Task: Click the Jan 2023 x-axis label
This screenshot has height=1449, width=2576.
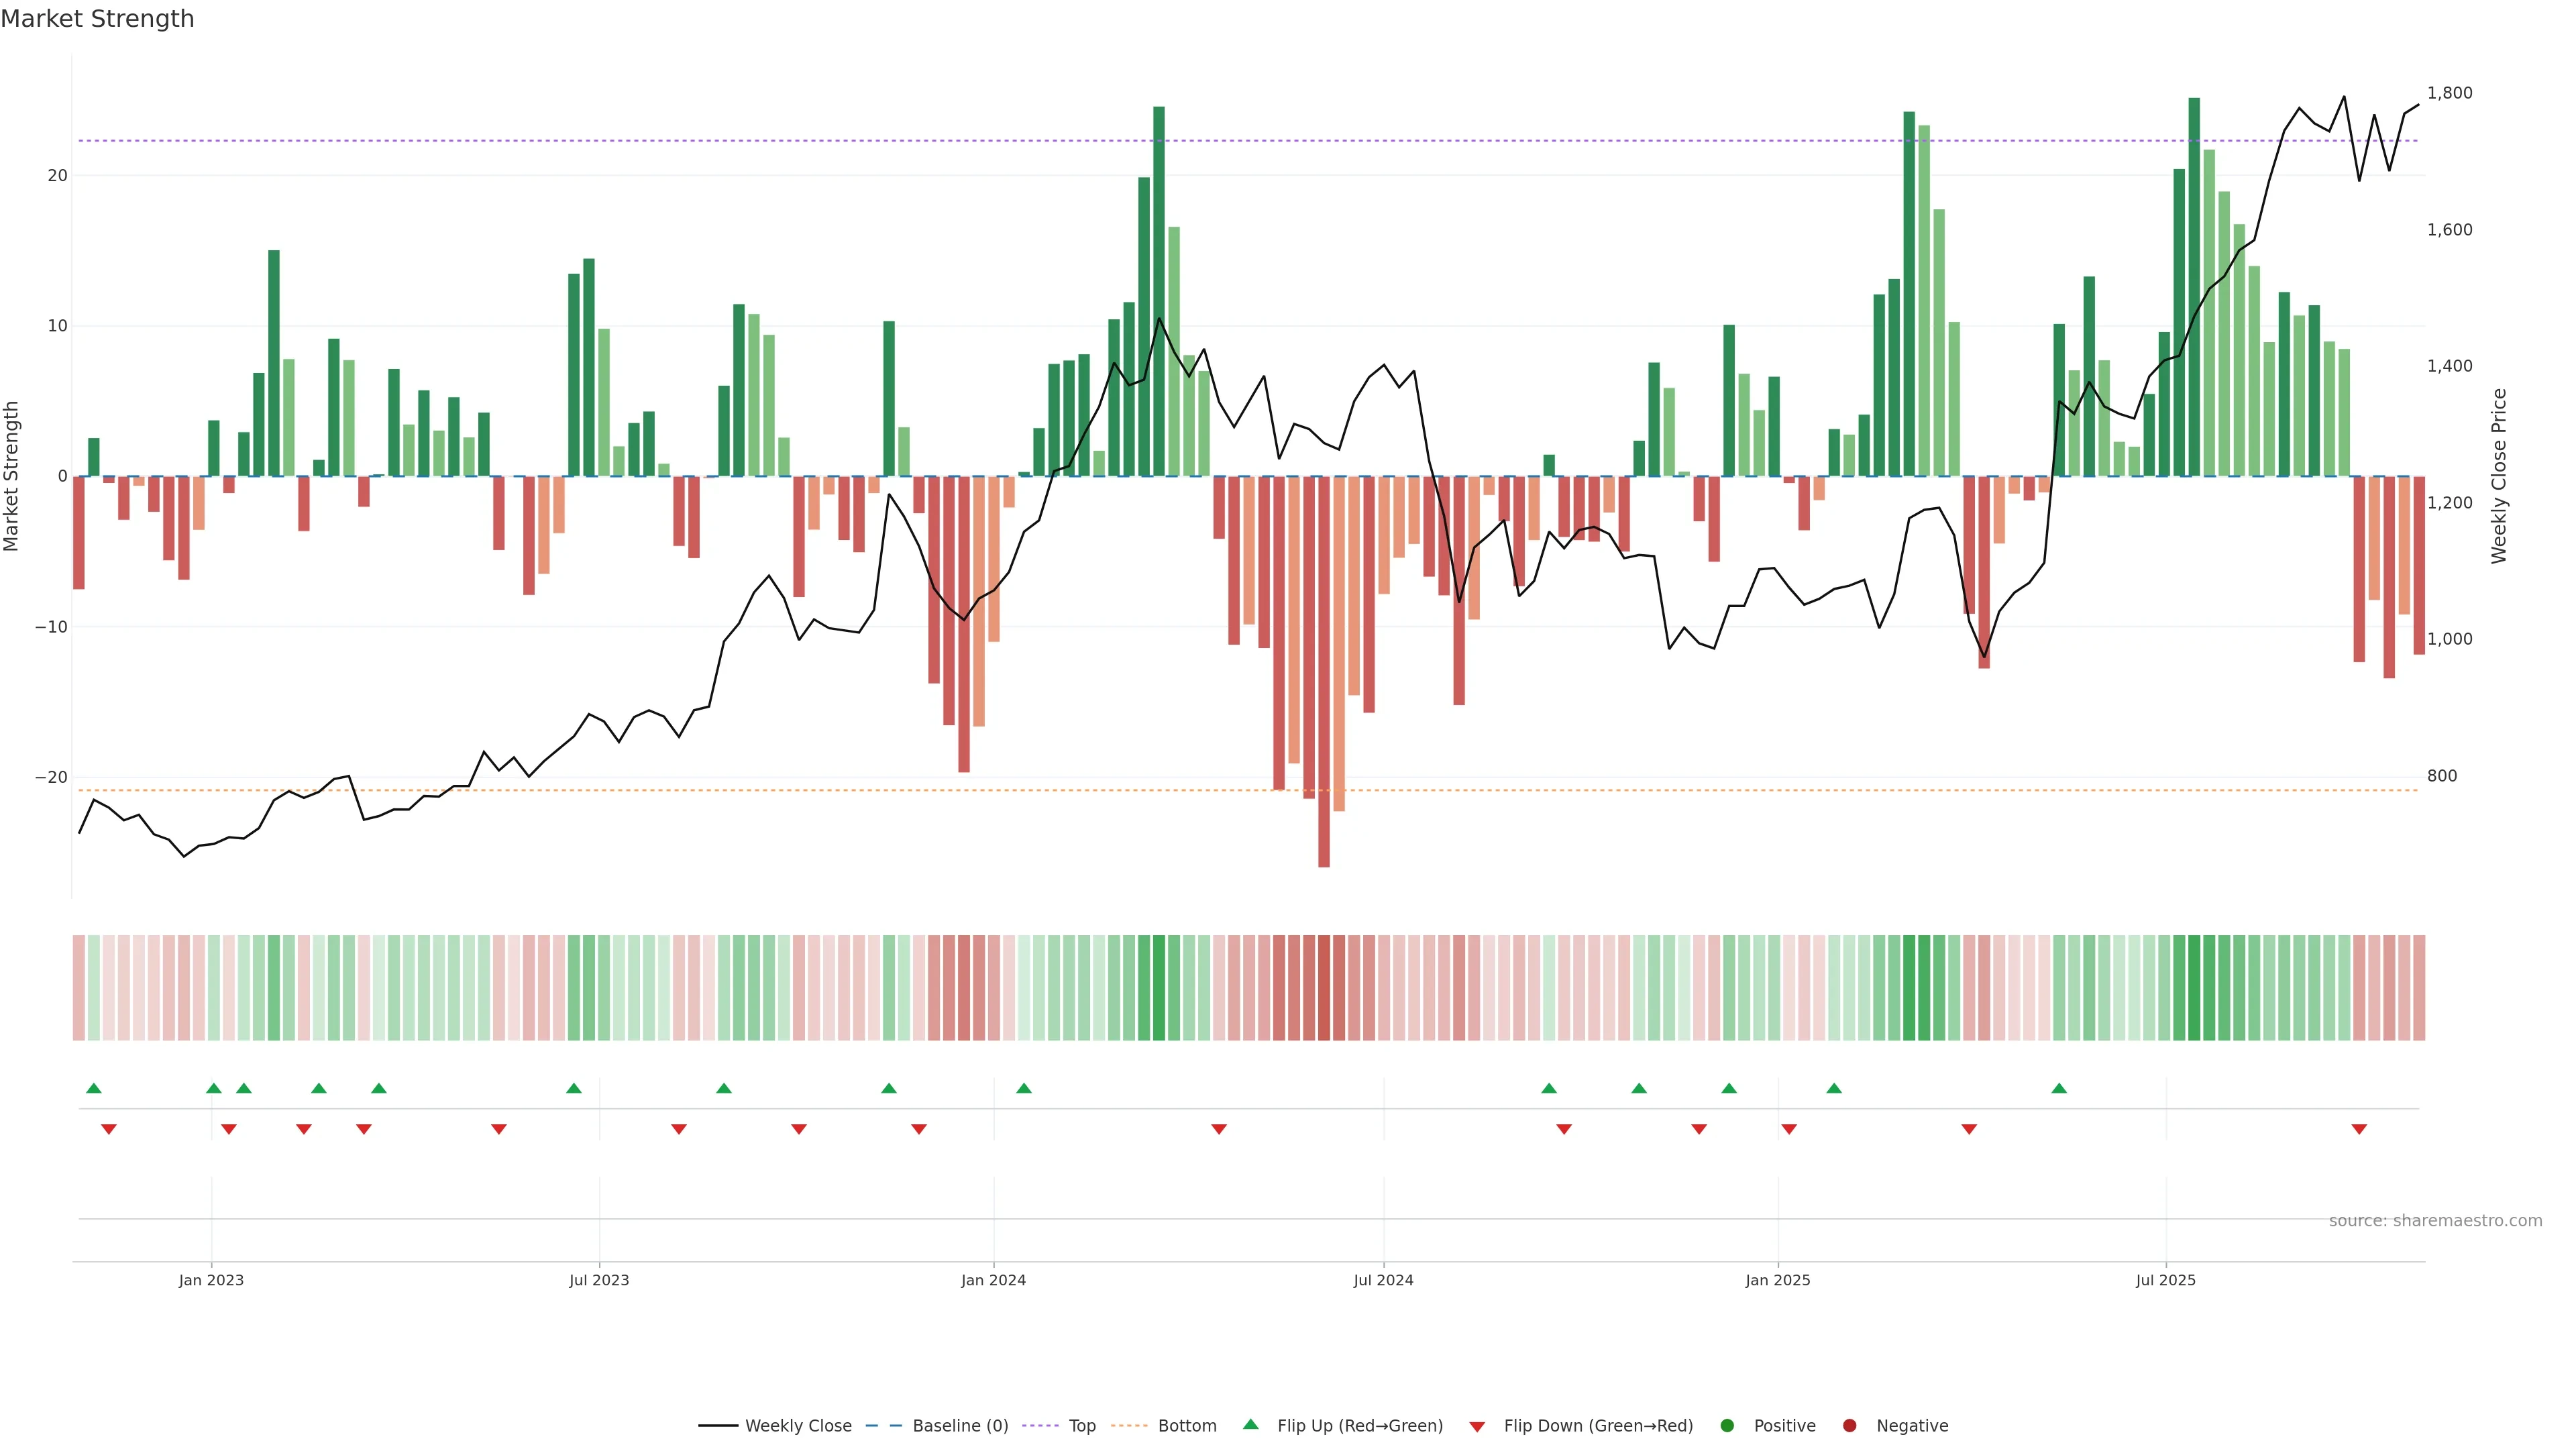Action: click(x=211, y=1280)
